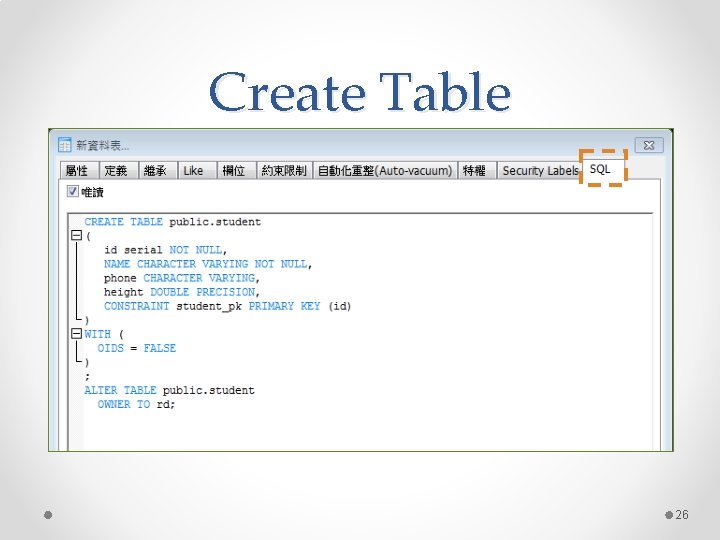The width and height of the screenshot is (720, 540).
Task: Select the SQL tab
Action: coord(602,169)
